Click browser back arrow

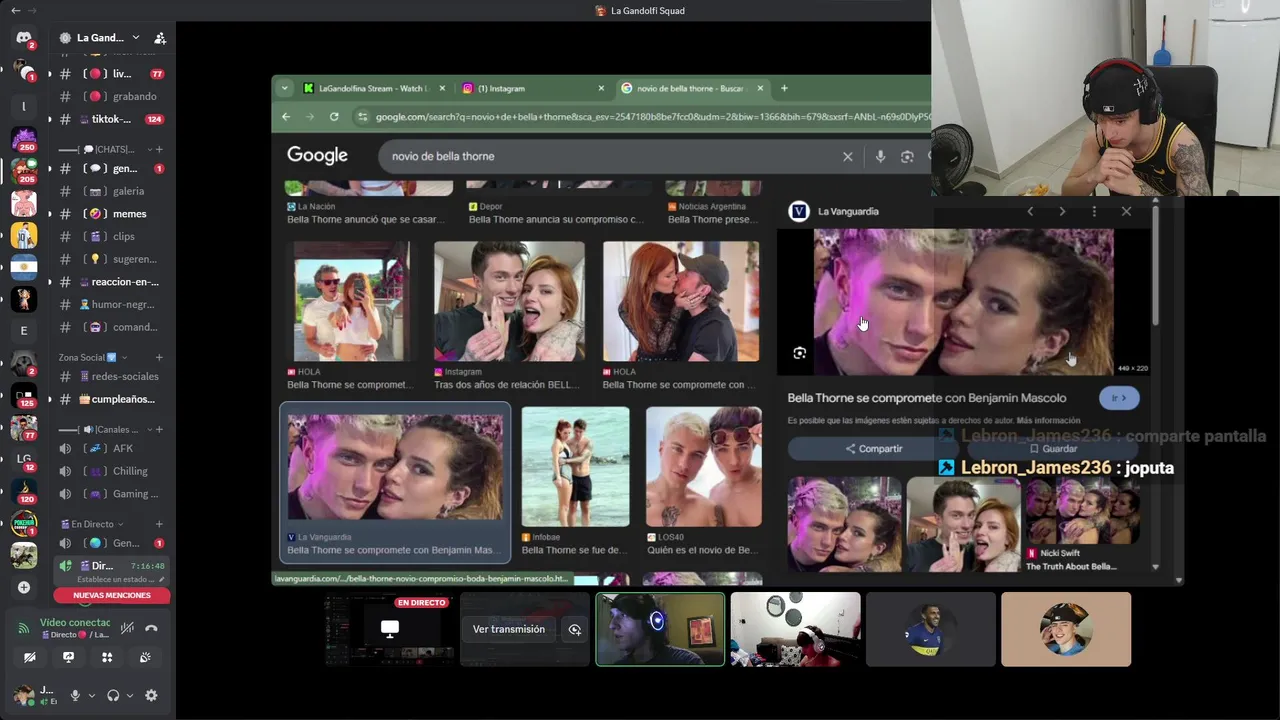(x=286, y=117)
